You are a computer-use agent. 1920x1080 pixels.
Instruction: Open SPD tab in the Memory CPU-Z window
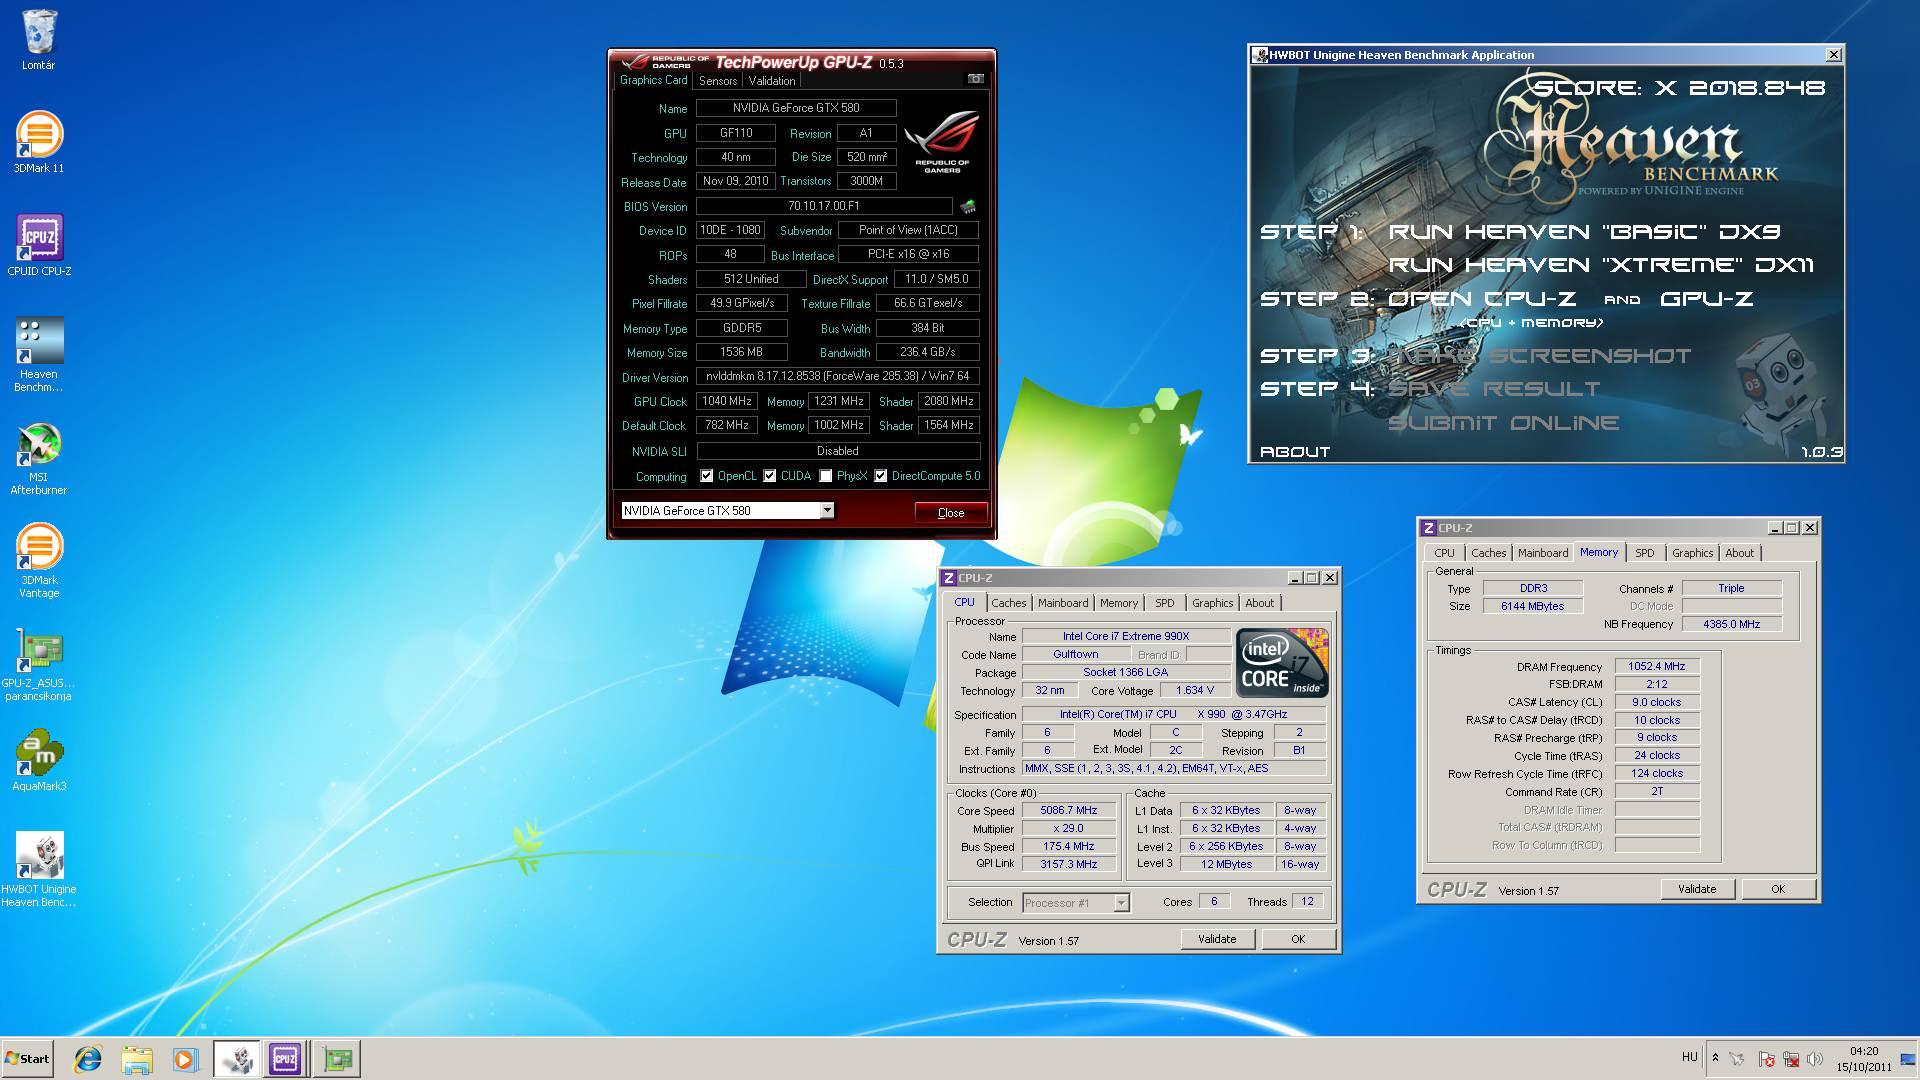coord(1645,553)
